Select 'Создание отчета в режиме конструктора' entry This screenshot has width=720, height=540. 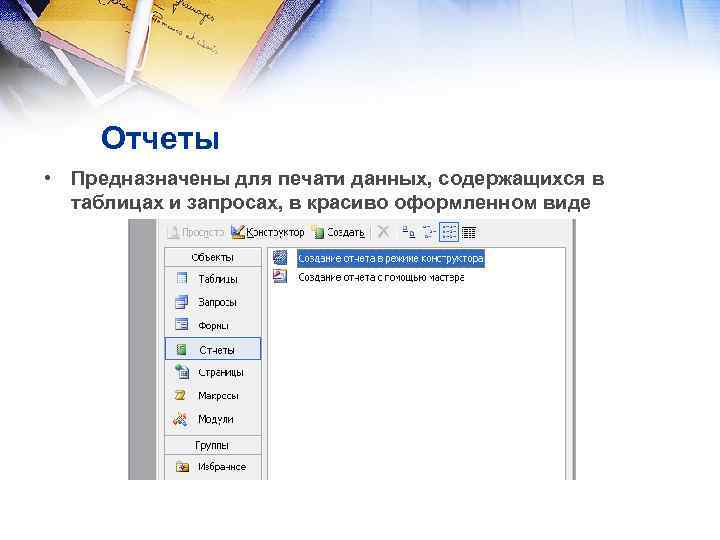coord(391,259)
